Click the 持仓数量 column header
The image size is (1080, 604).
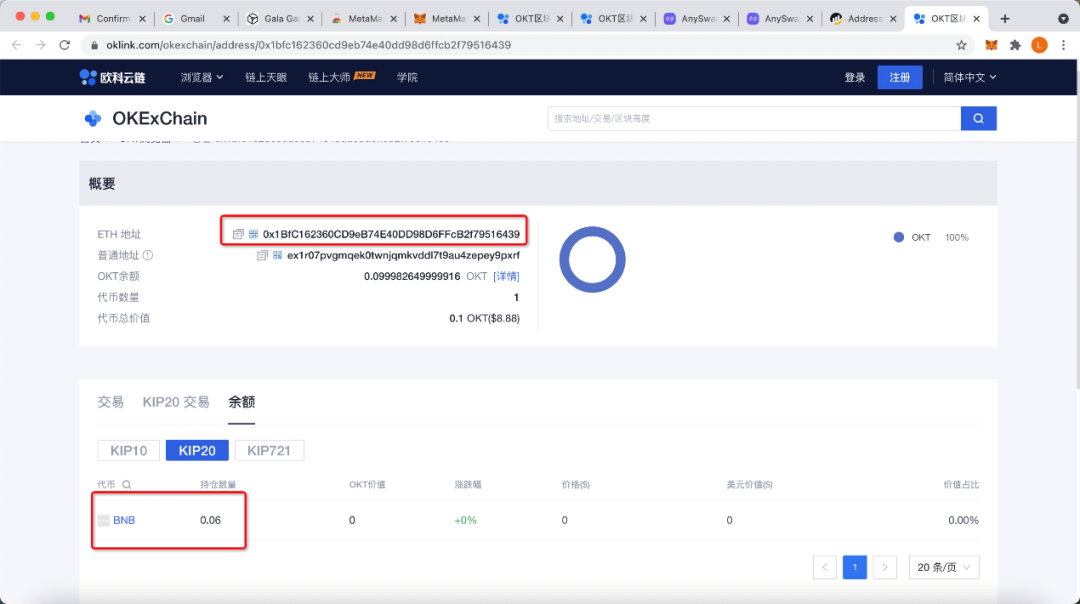(x=218, y=485)
